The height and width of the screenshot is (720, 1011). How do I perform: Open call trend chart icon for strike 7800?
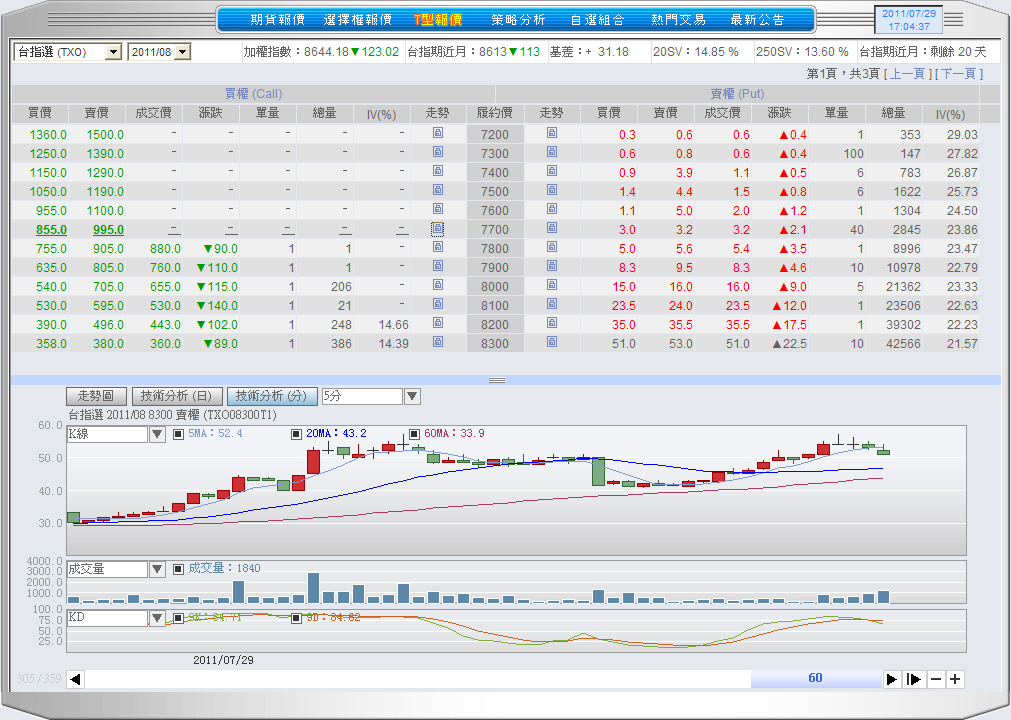[x=438, y=247]
